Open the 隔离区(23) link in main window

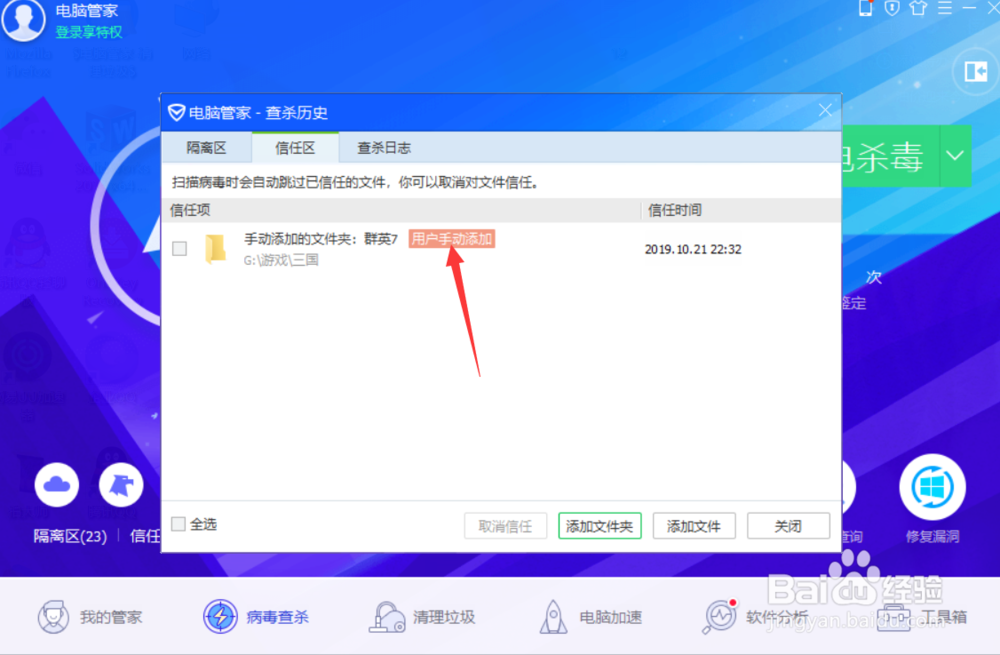pyautogui.click(x=70, y=536)
